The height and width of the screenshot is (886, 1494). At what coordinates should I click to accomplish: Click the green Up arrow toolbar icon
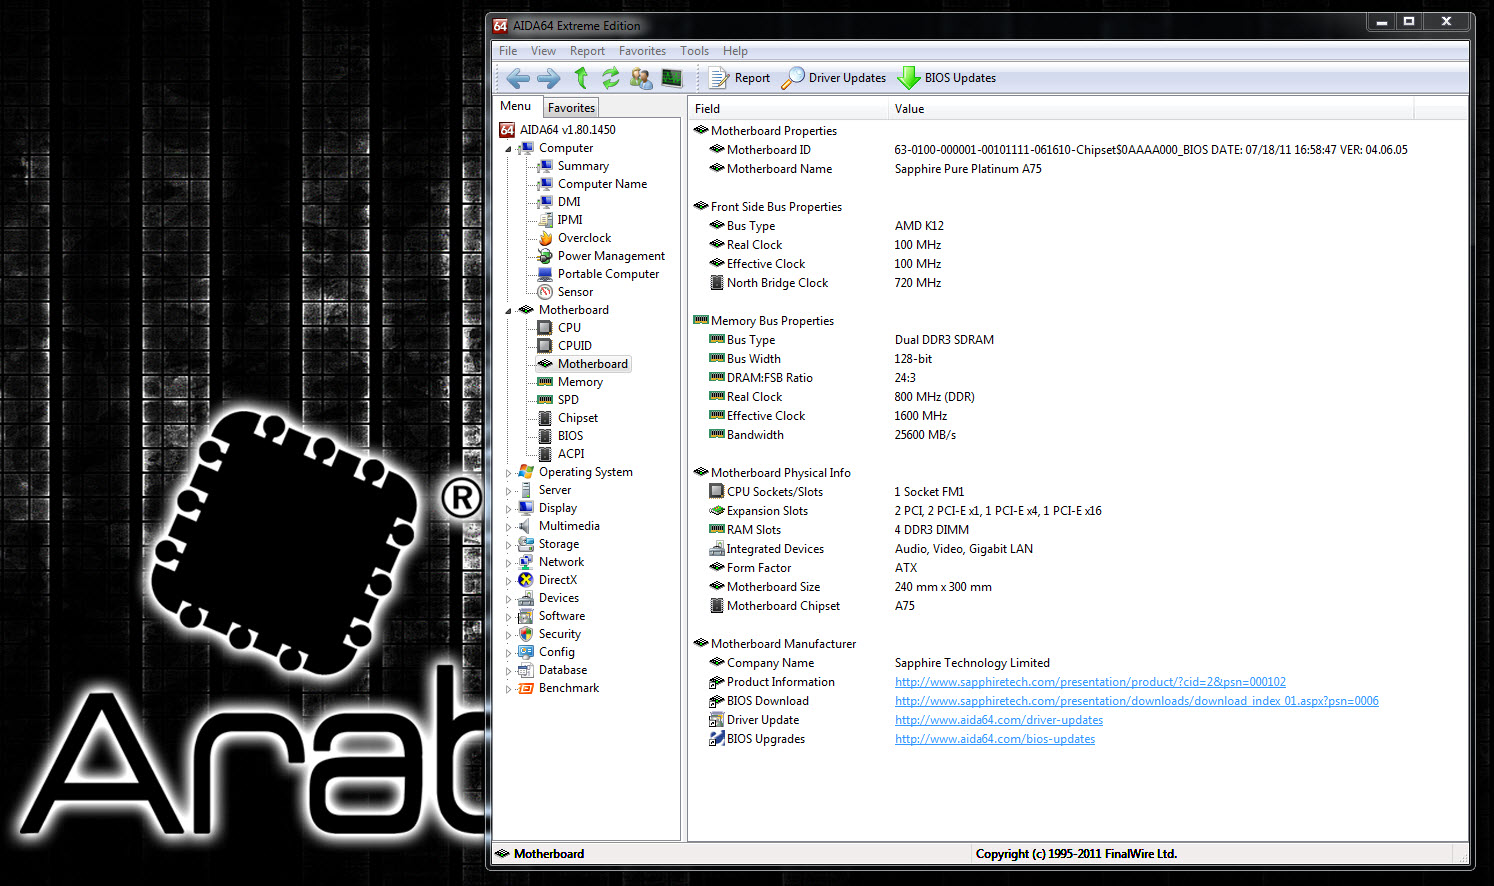[581, 78]
